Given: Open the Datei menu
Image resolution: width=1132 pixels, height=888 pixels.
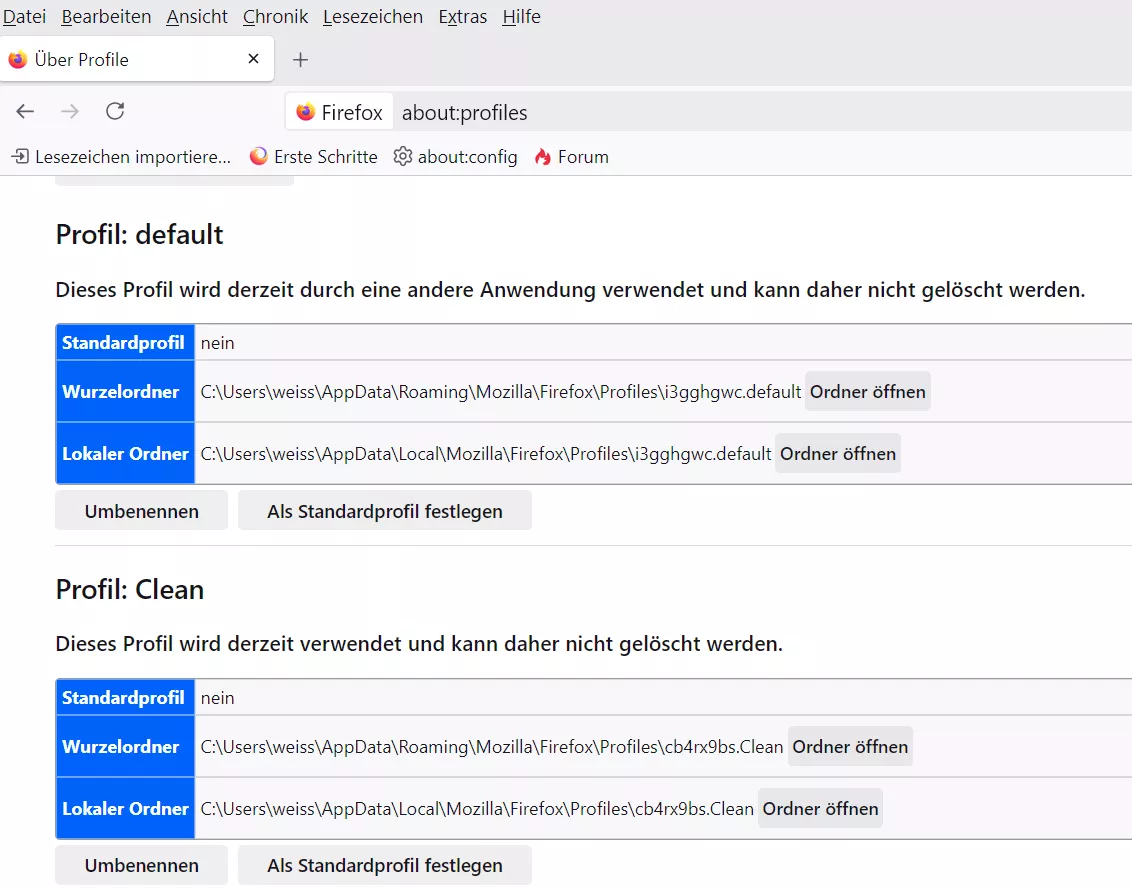Looking at the screenshot, I should 25,17.
